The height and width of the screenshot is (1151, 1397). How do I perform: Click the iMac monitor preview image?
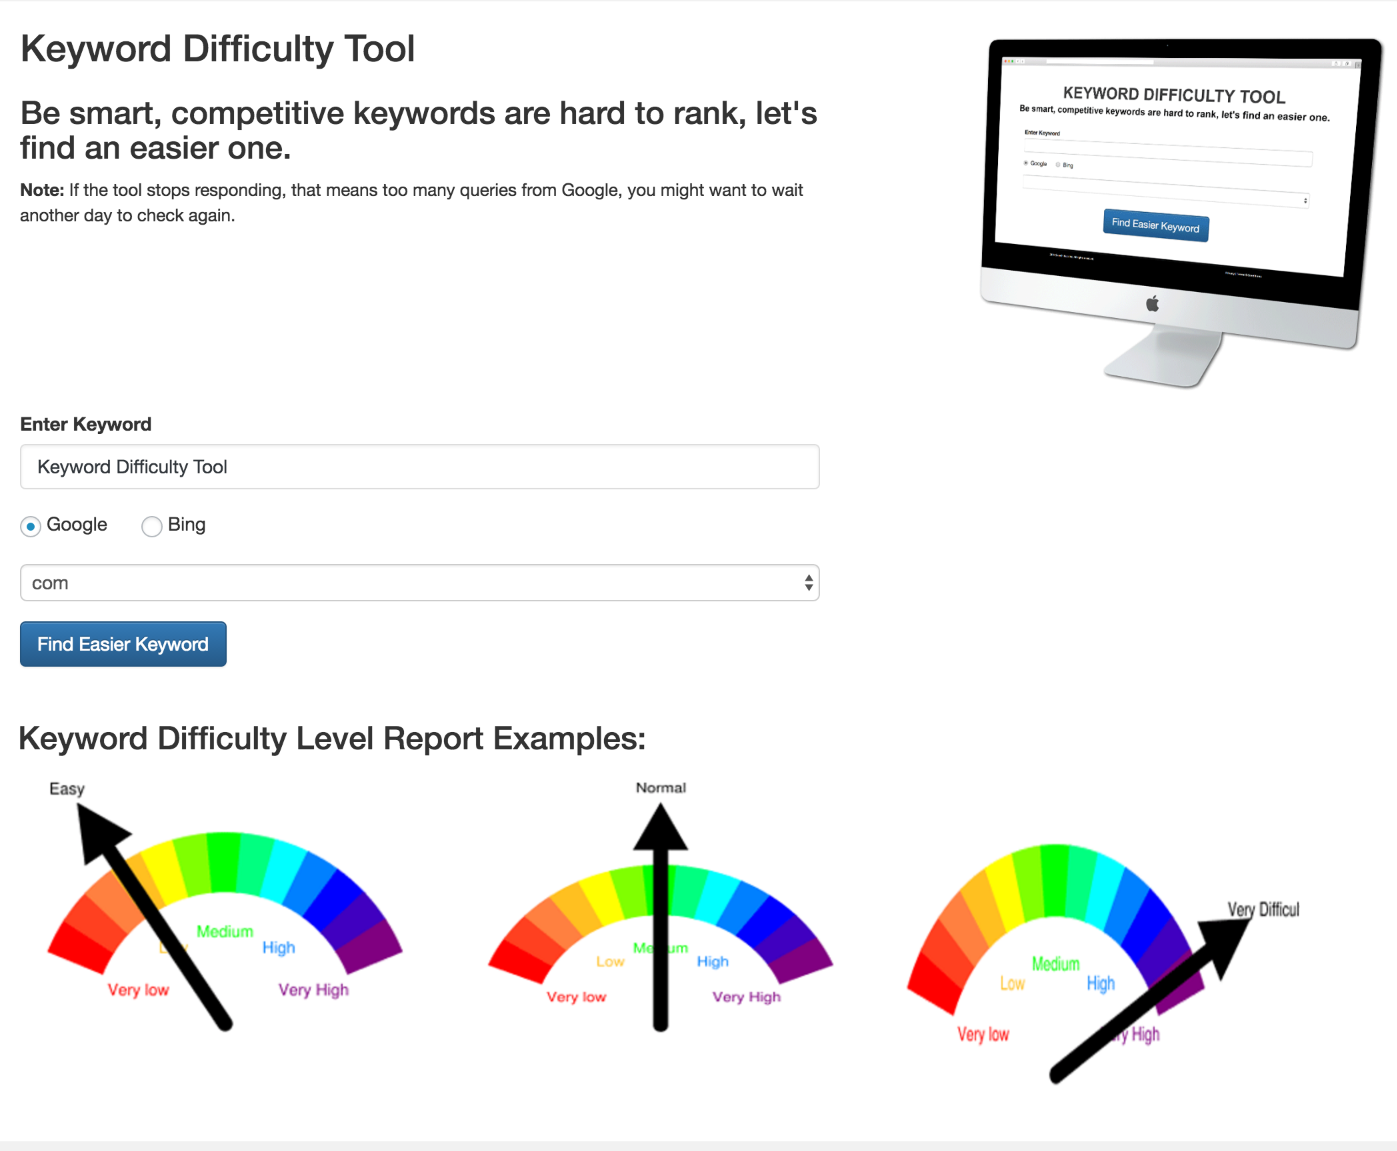coord(1181,212)
